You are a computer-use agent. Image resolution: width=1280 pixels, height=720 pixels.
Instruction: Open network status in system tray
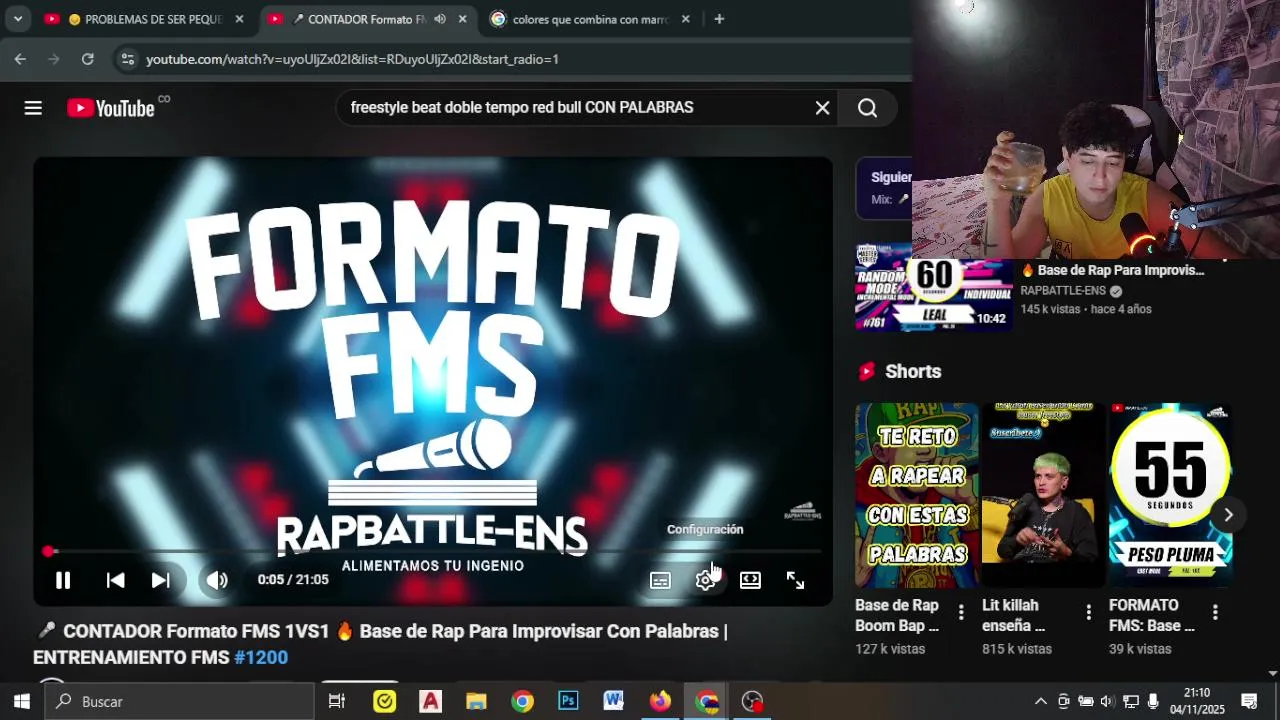(1131, 701)
